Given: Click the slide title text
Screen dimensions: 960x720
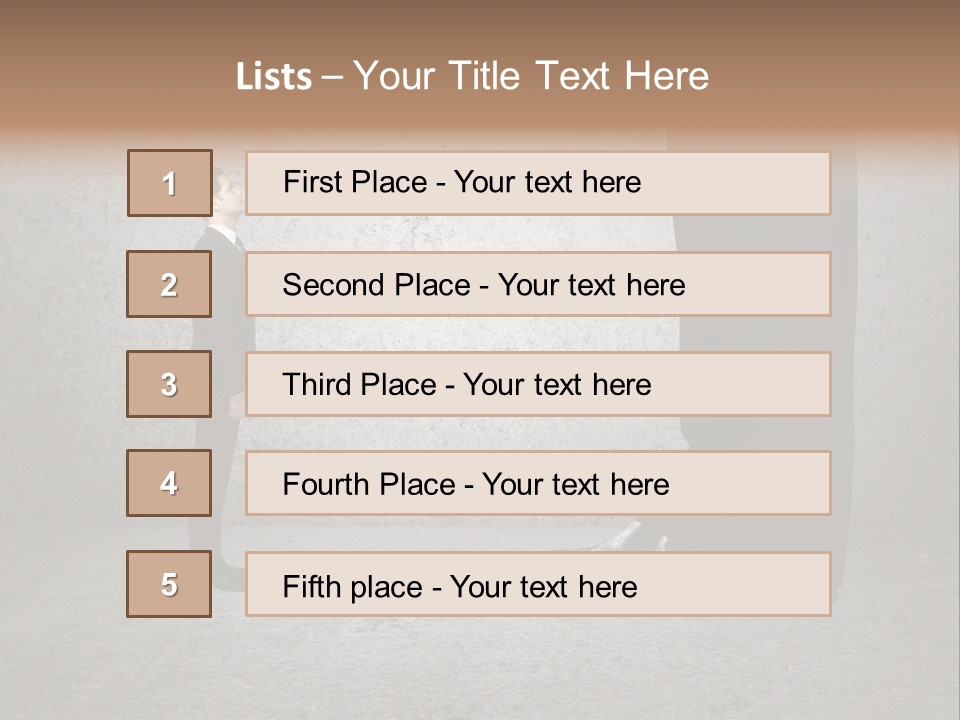Looking at the screenshot, I should (473, 76).
